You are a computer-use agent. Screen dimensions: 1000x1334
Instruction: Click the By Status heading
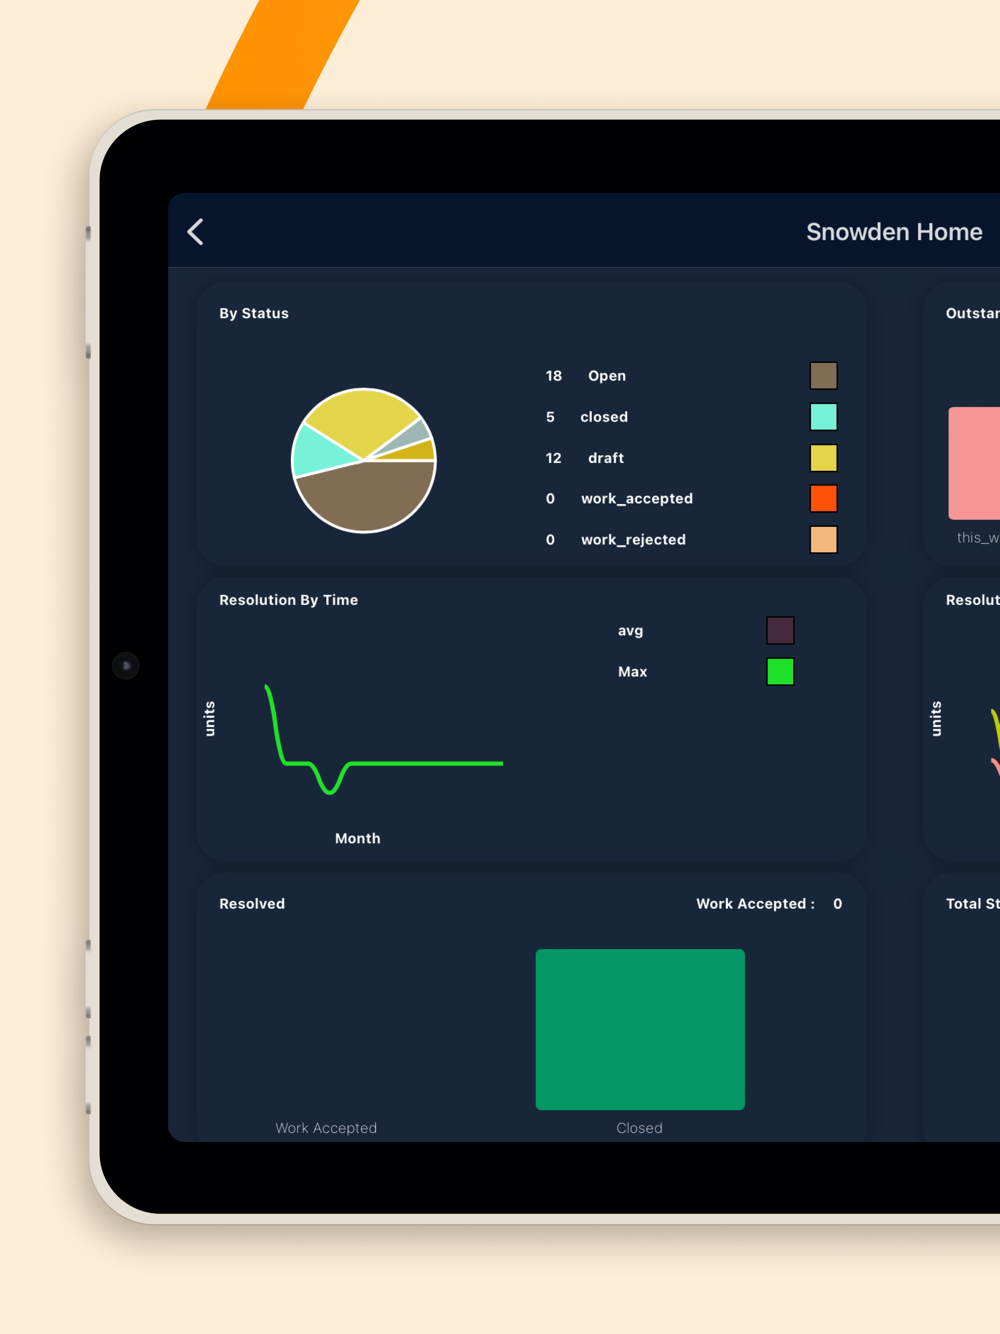click(254, 313)
